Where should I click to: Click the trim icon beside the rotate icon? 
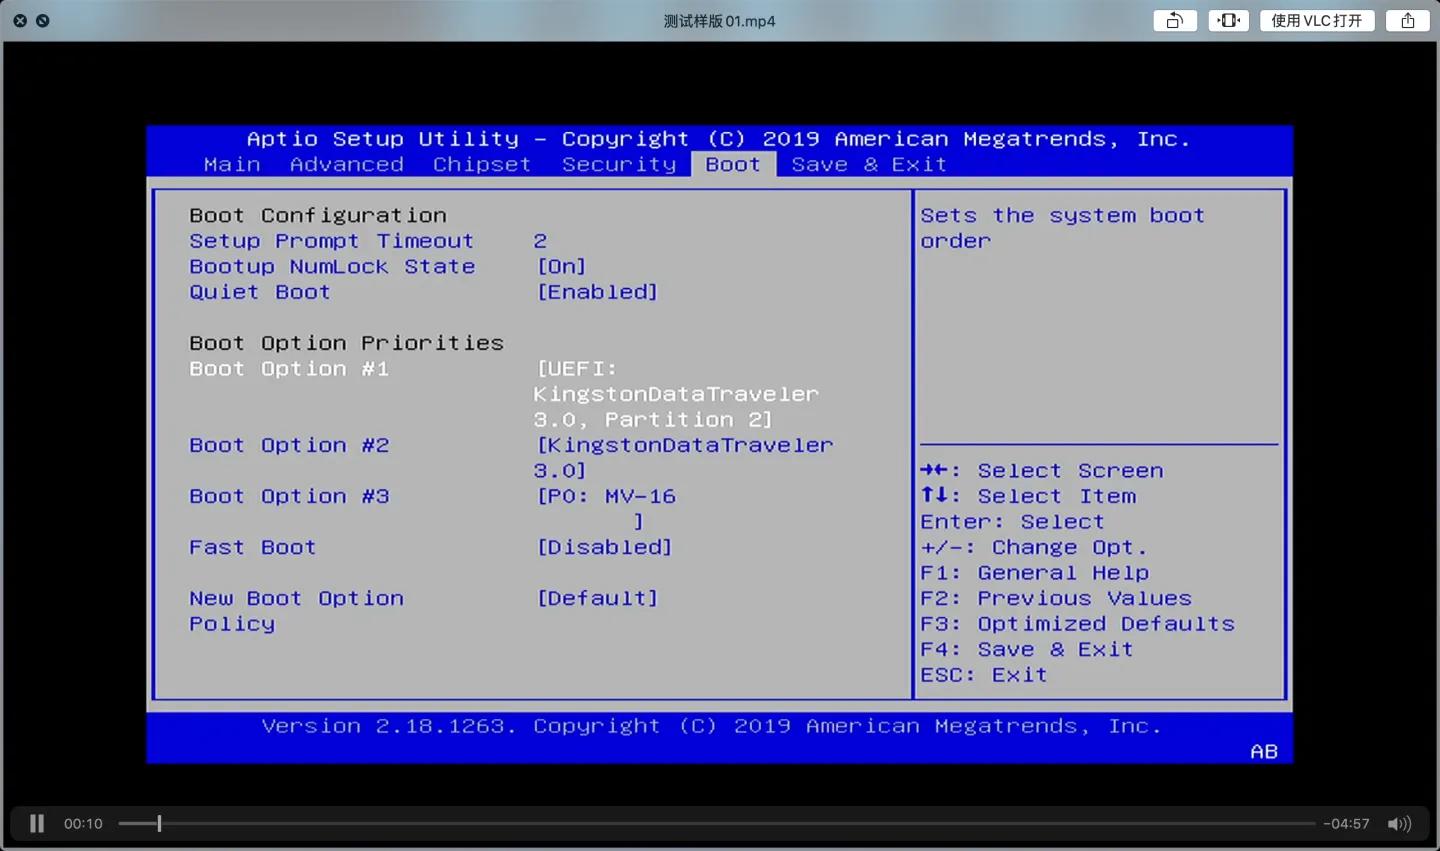click(x=1228, y=21)
